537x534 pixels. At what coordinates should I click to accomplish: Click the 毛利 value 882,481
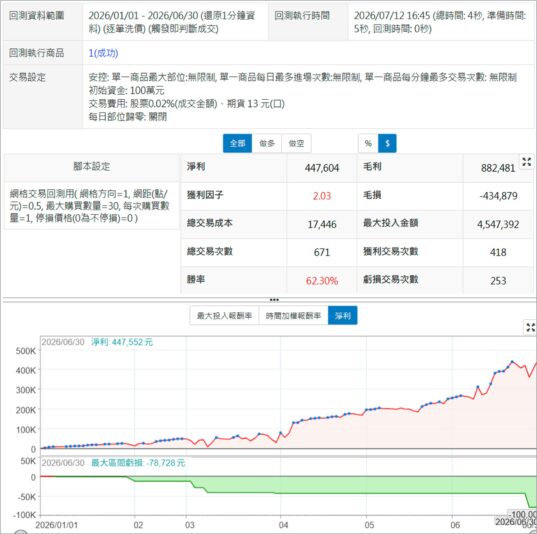pyautogui.click(x=498, y=168)
